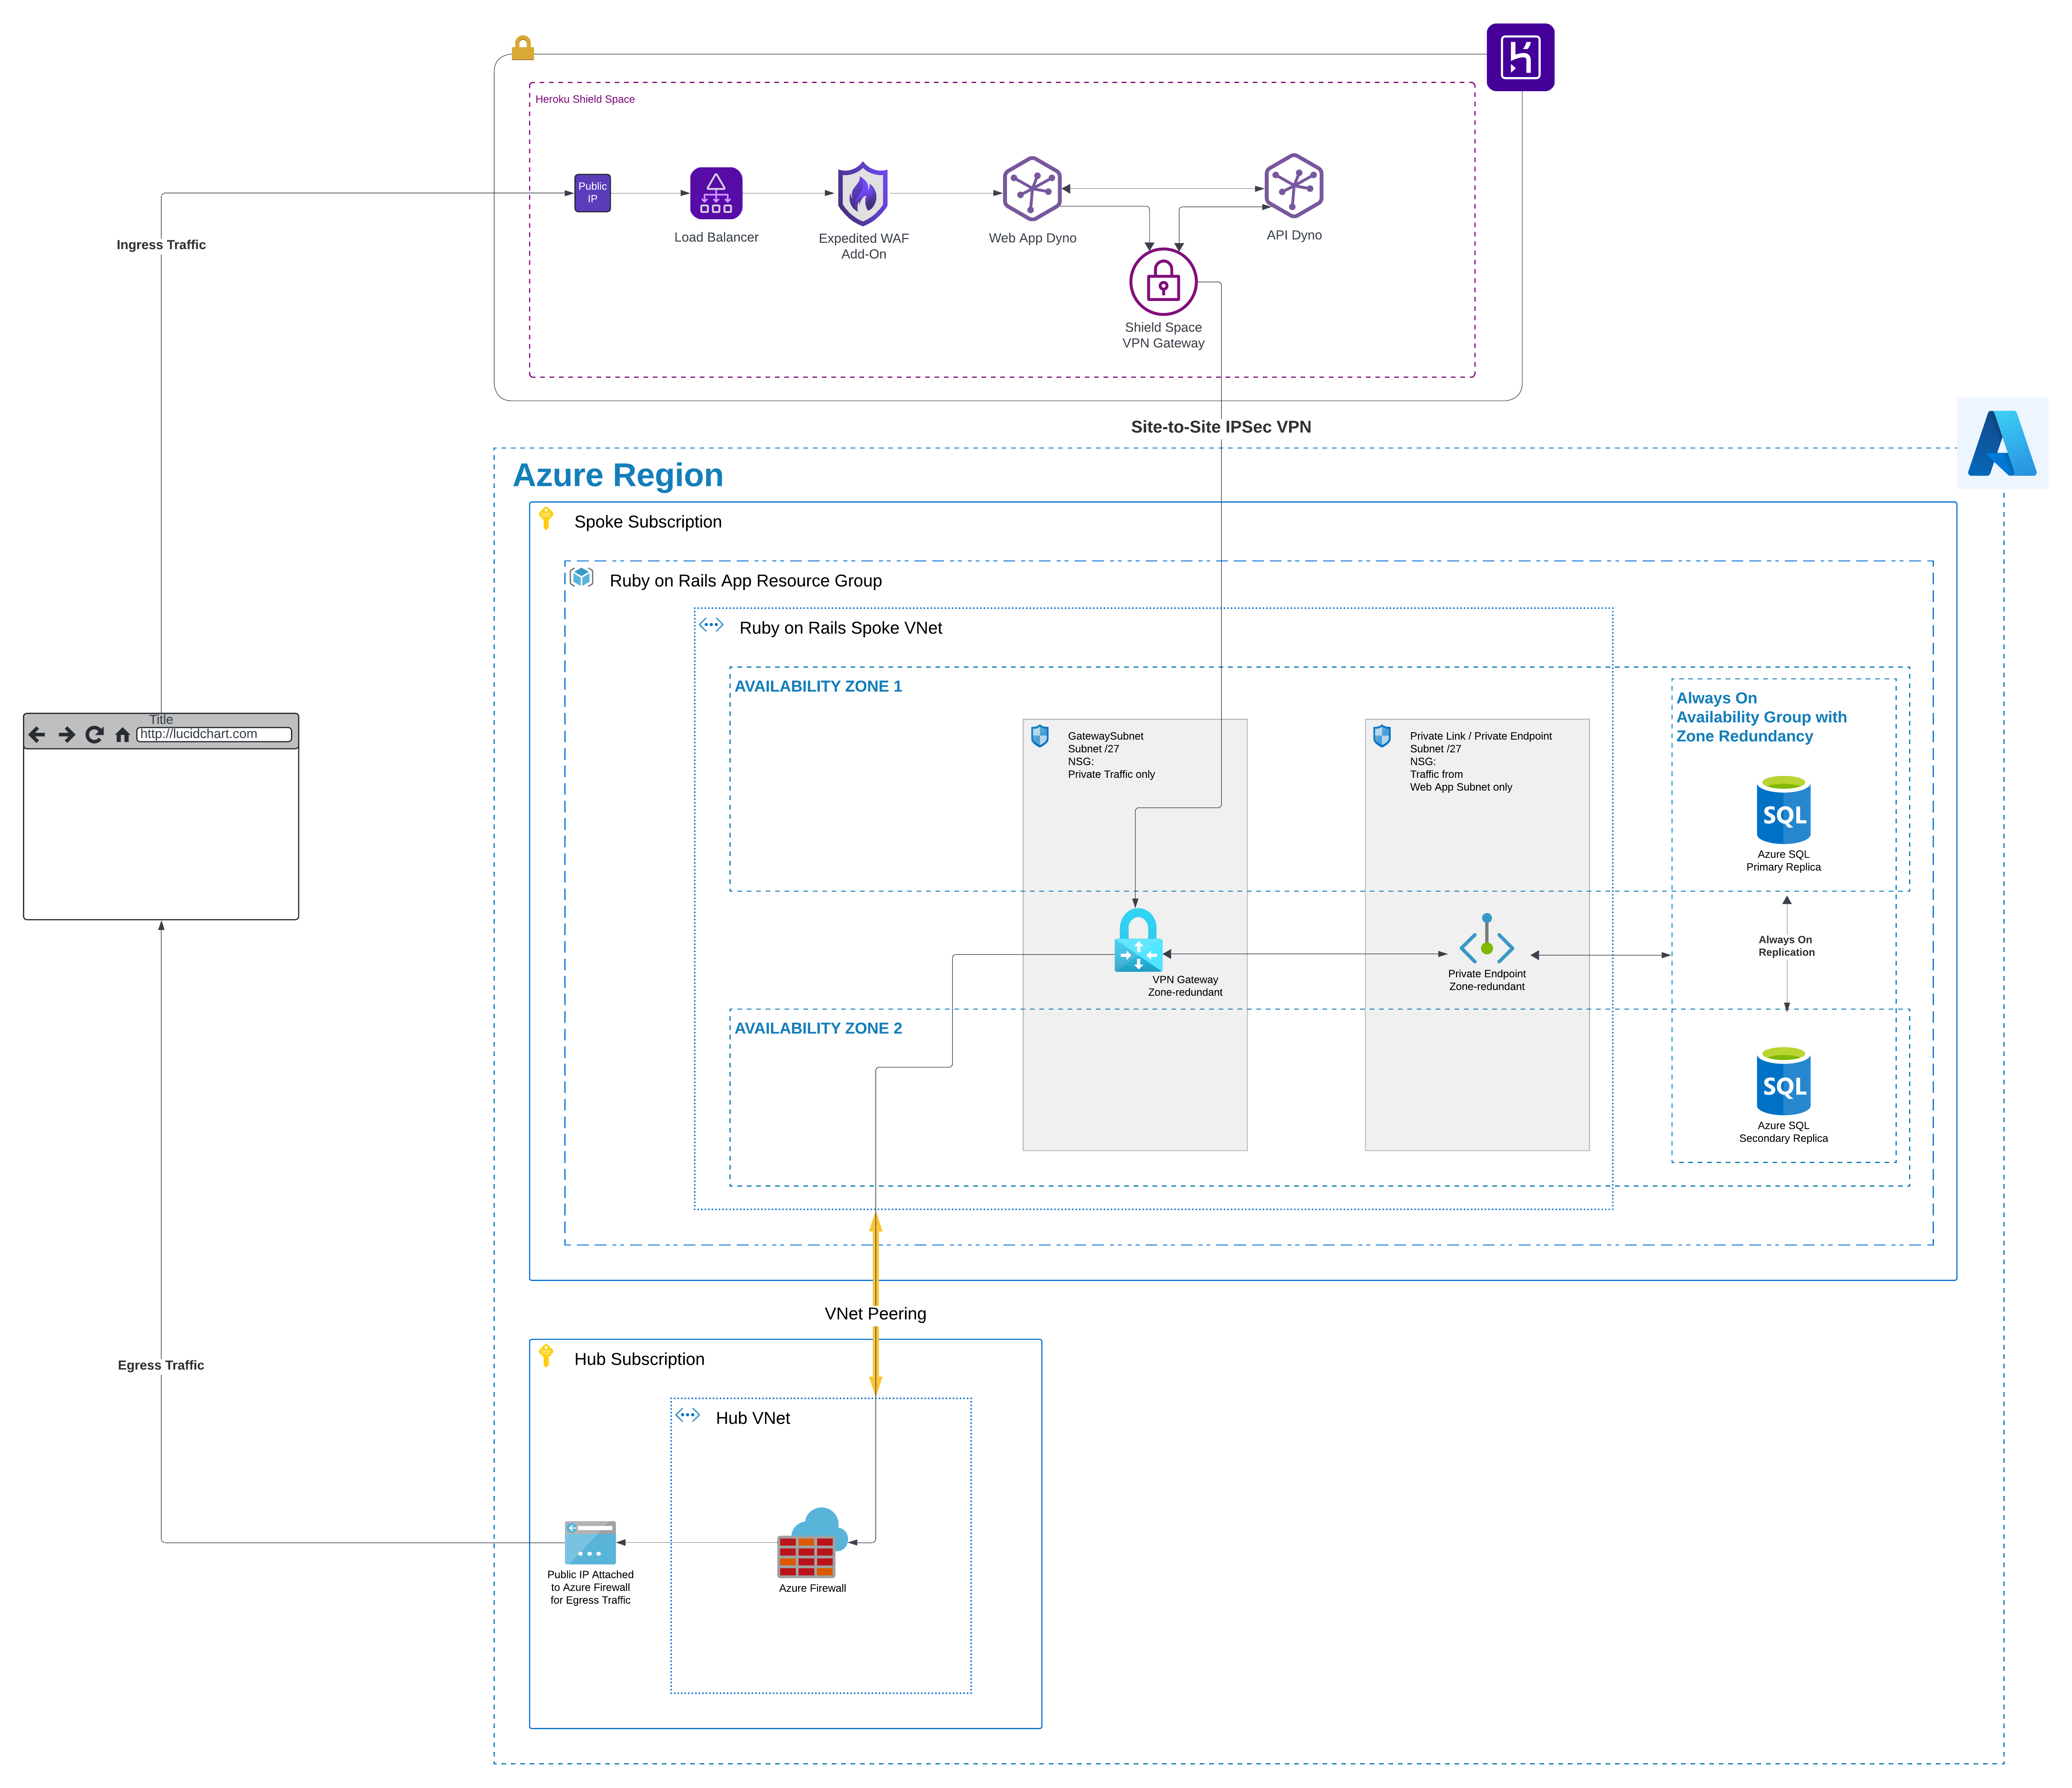
Task: Select the Heroku Shield Space label
Action: (x=585, y=99)
